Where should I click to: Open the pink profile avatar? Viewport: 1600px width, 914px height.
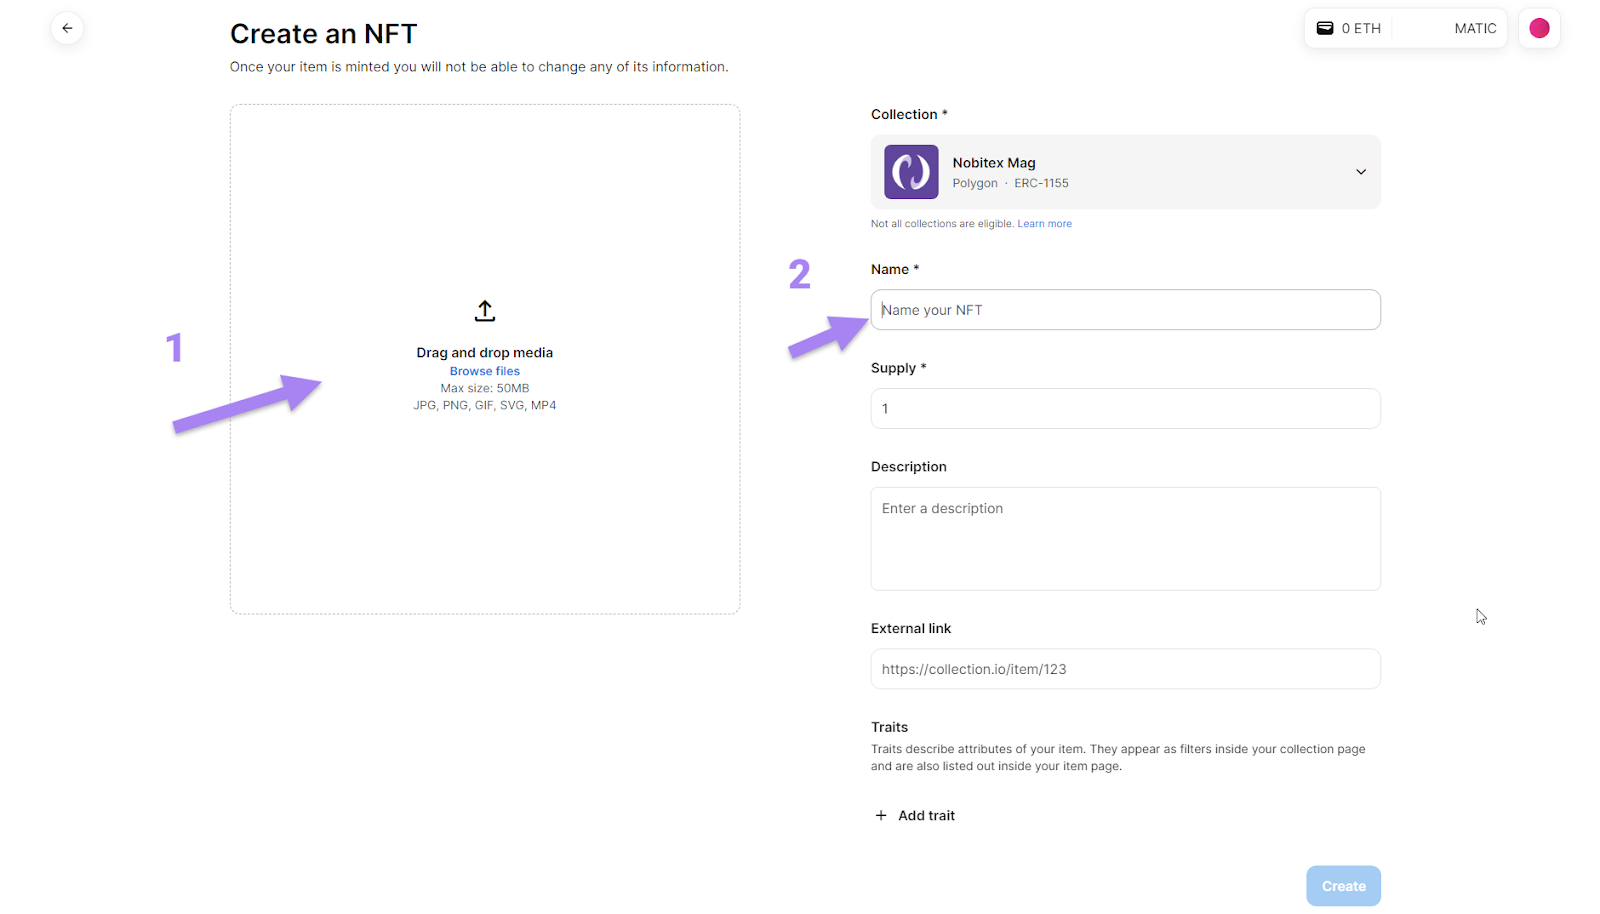point(1539,28)
